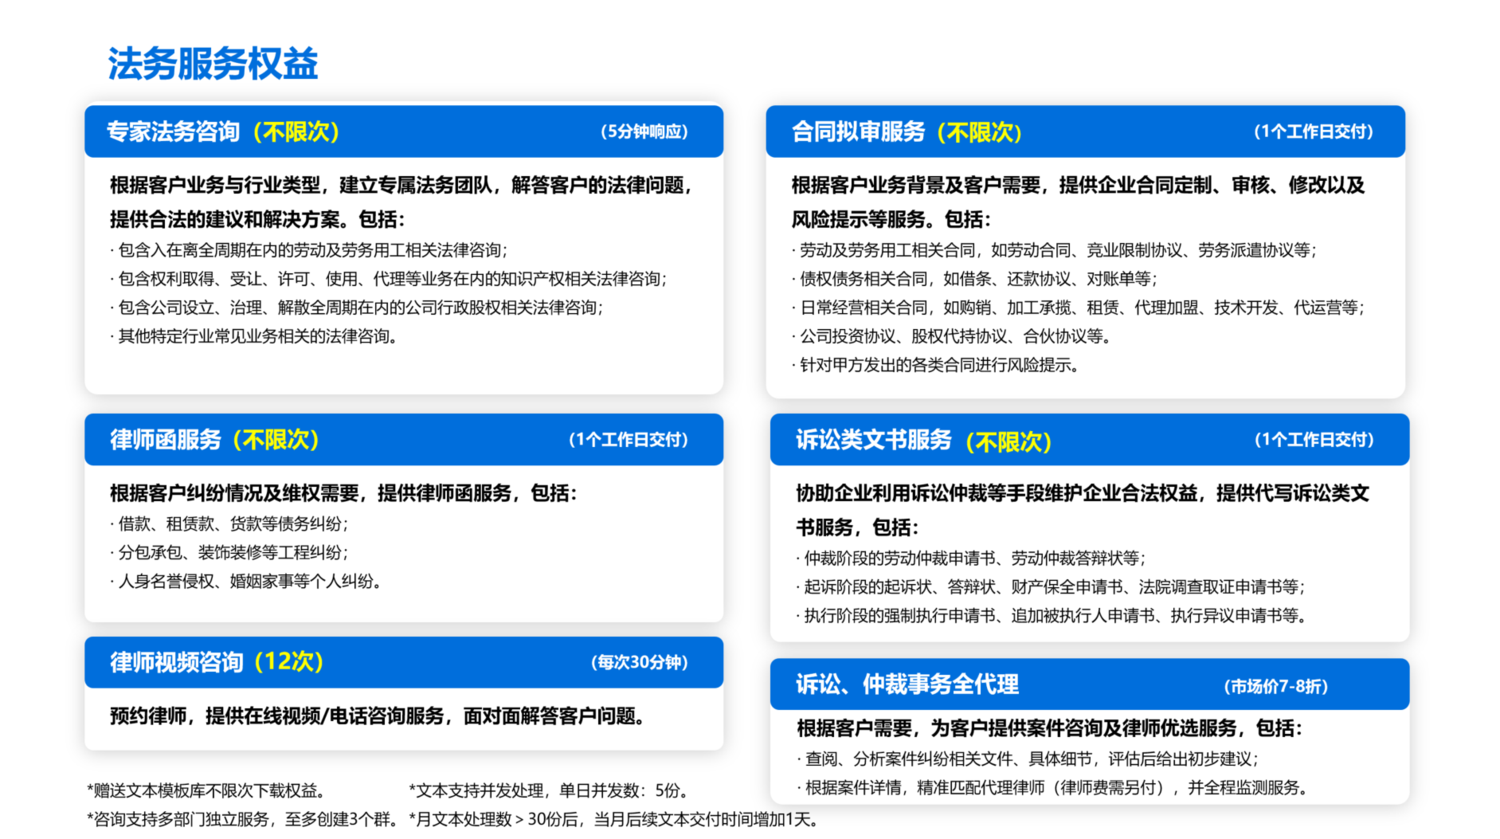Click line 包含入在离全周期在内的劳动及劳务用工
1500x839 pixels.
pos(309,250)
